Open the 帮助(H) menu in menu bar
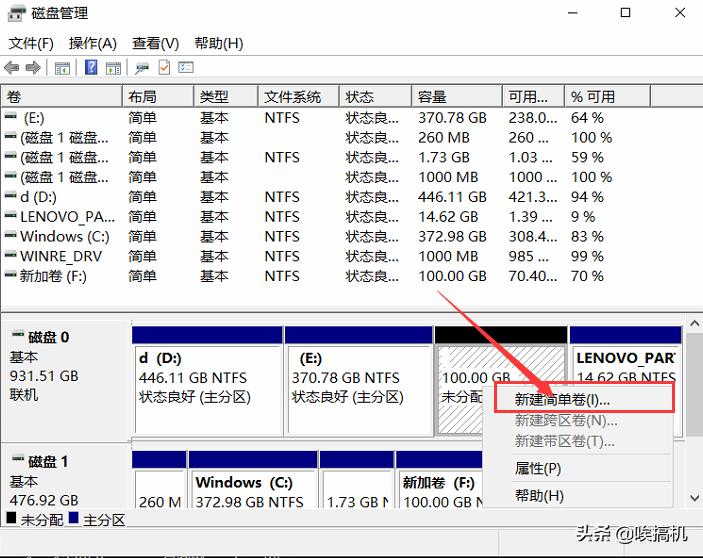 [218, 43]
